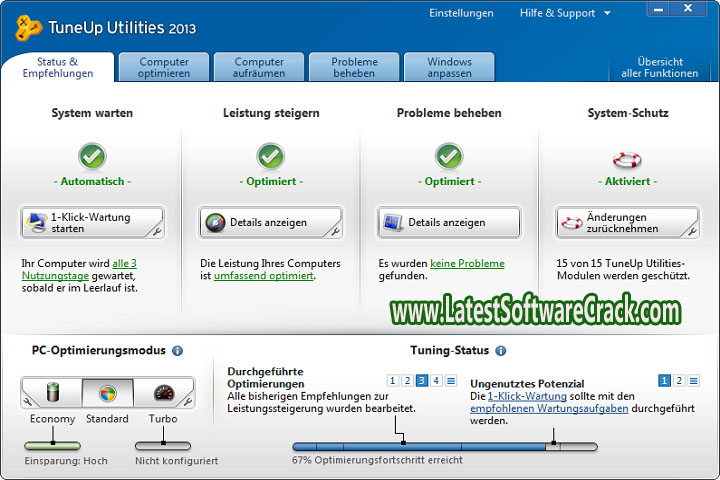Open wrench settings on Leistung Details button
This screenshot has height=480, width=720.
(x=335, y=232)
